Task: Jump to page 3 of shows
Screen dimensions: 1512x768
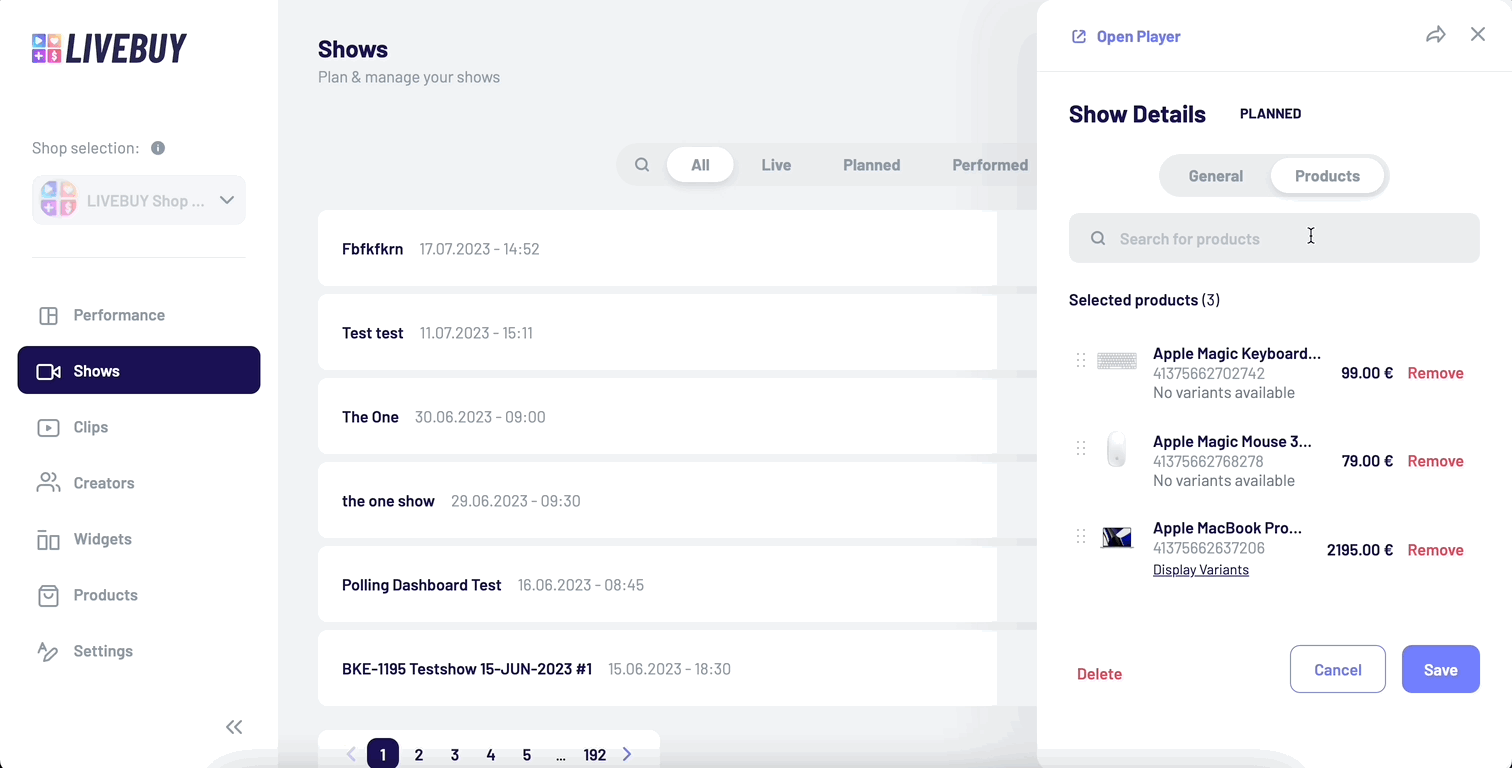Action: pyautogui.click(x=454, y=754)
